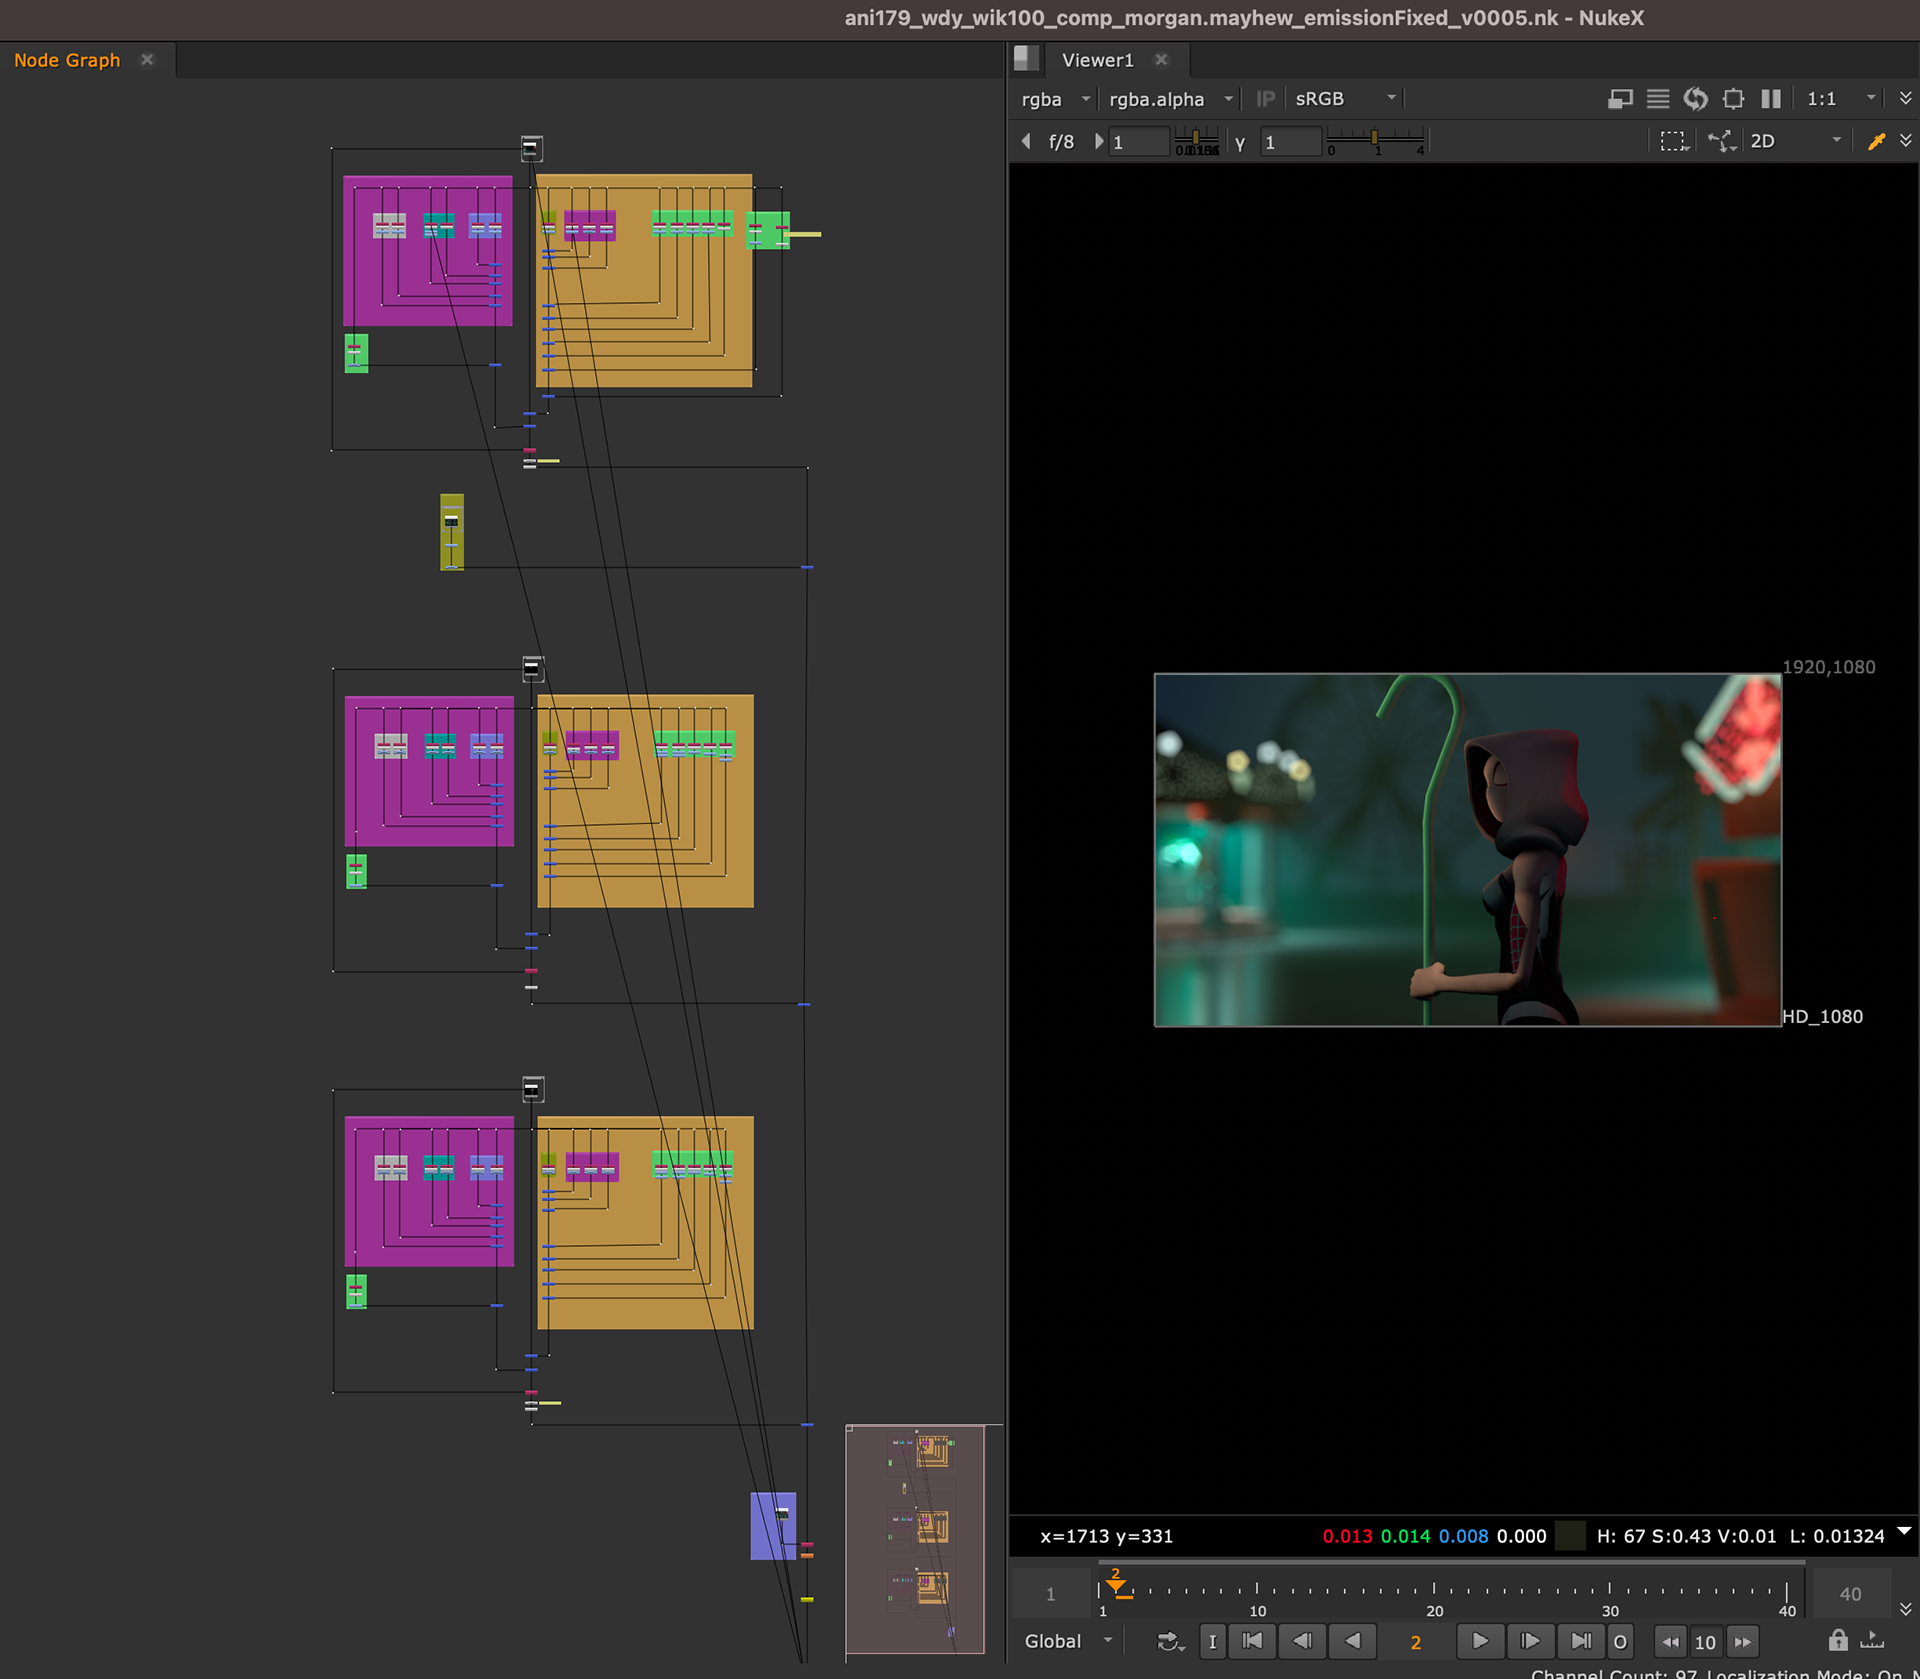Select the blue-purple backdrop at bottom

click(773, 1526)
